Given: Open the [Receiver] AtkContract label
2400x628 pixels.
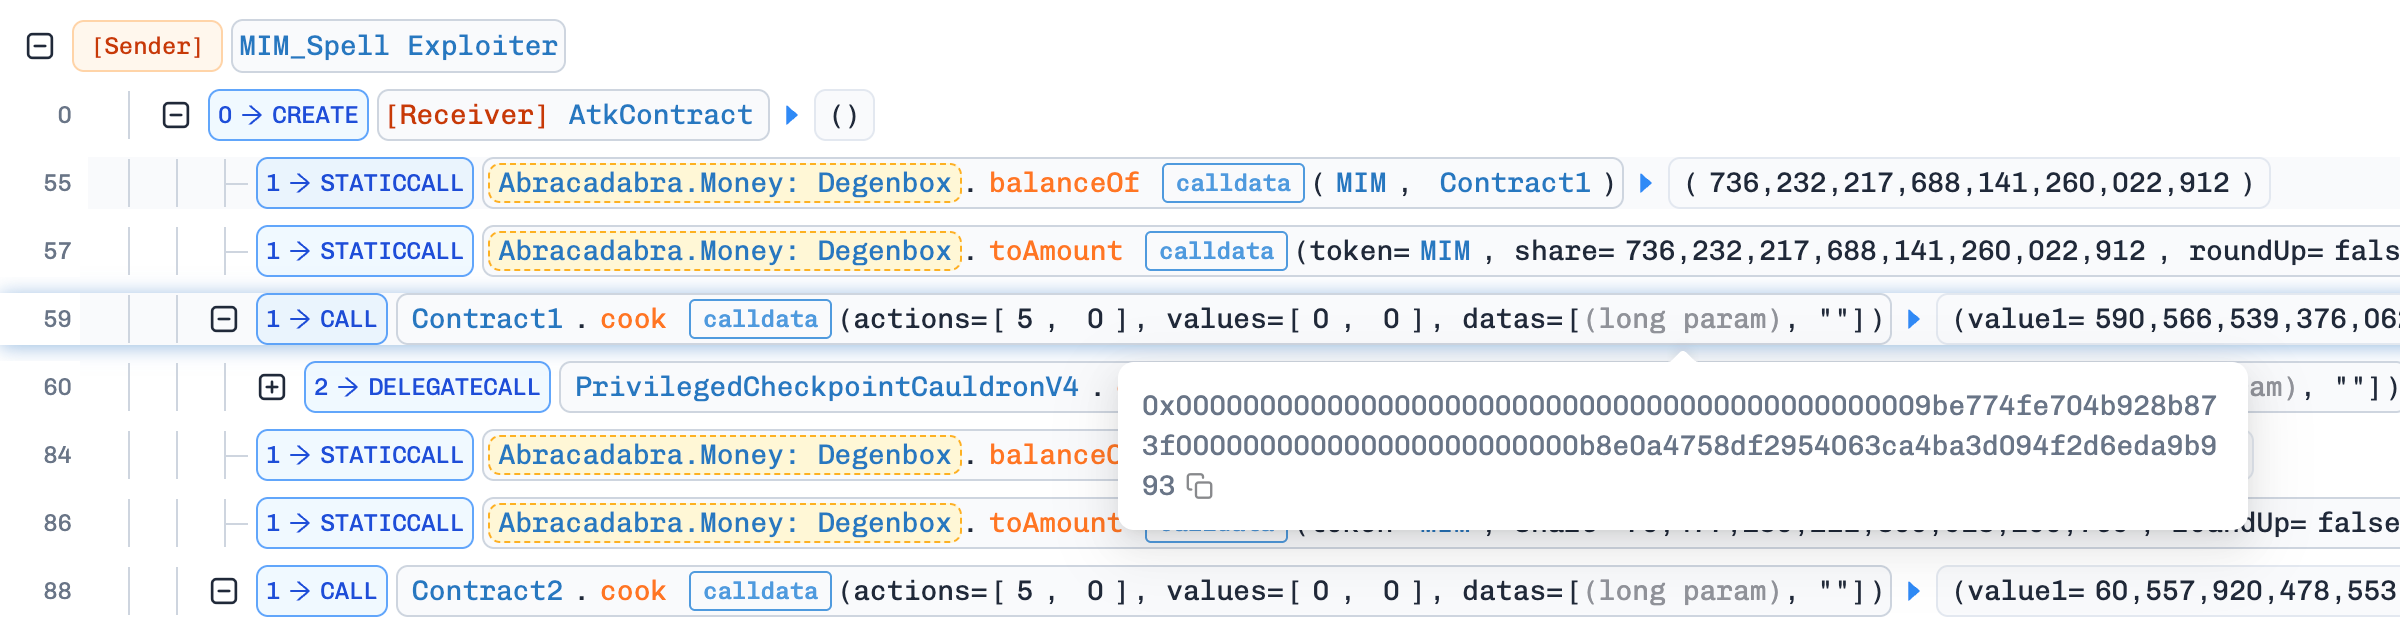Looking at the screenshot, I should coord(573,115).
